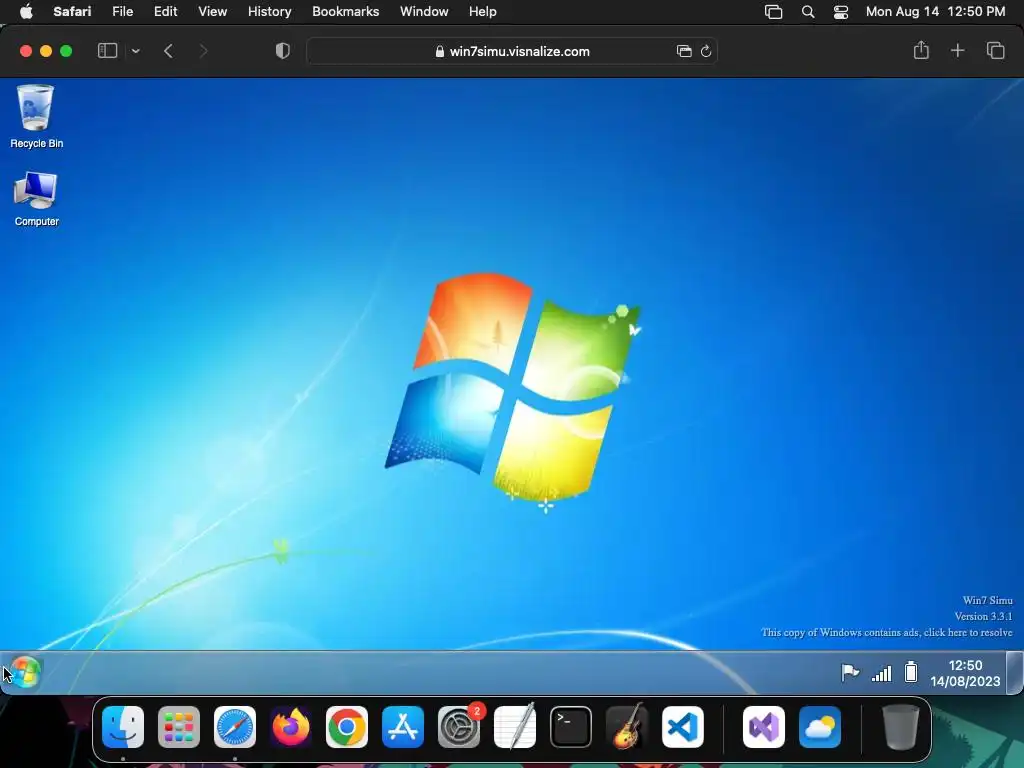Open the Safari menu
The height and width of the screenshot is (768, 1024).
click(x=72, y=11)
